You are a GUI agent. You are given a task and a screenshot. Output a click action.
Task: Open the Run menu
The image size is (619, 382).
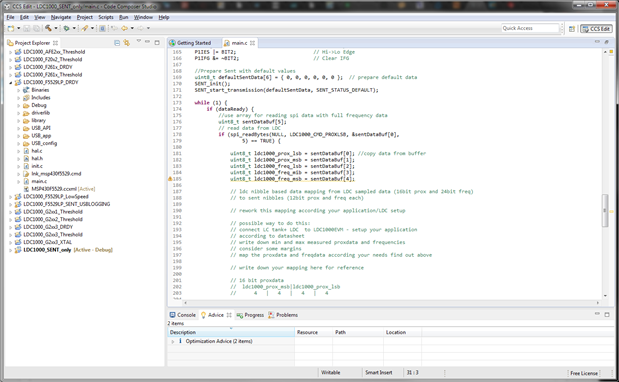(124, 17)
